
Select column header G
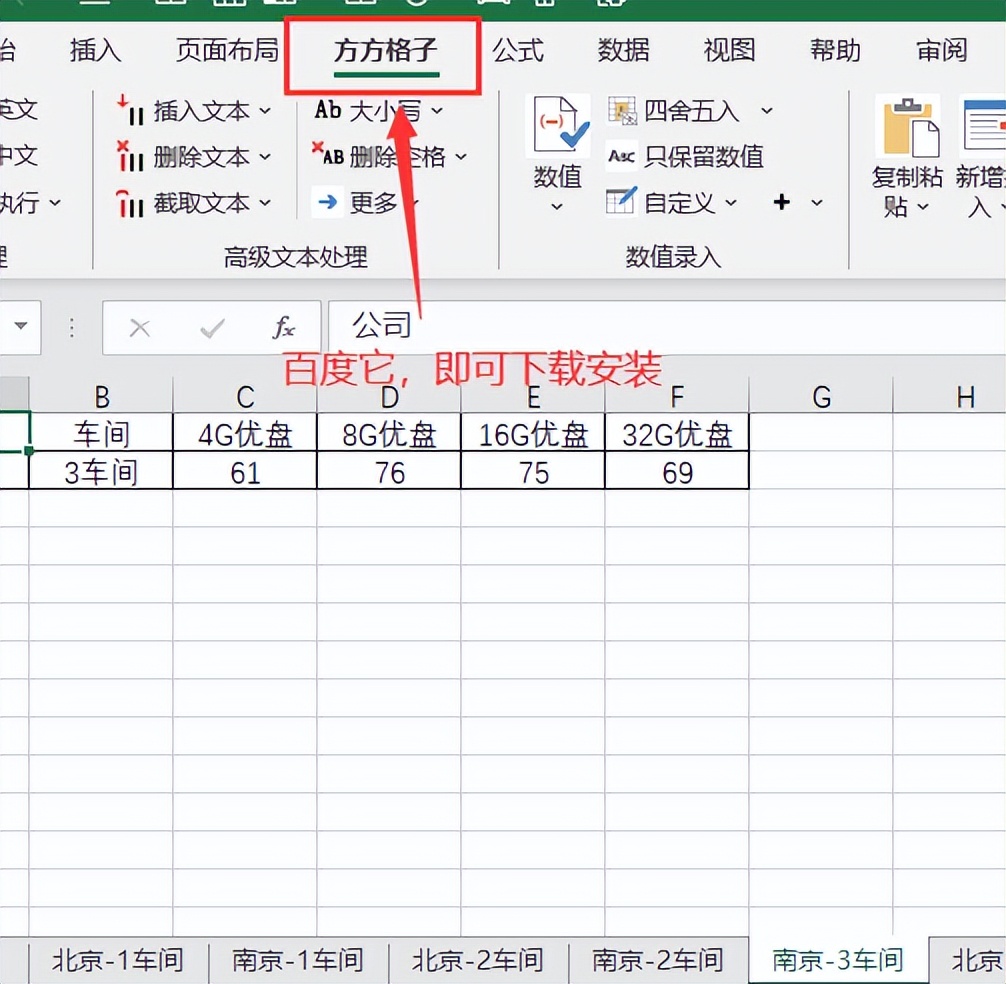click(820, 396)
